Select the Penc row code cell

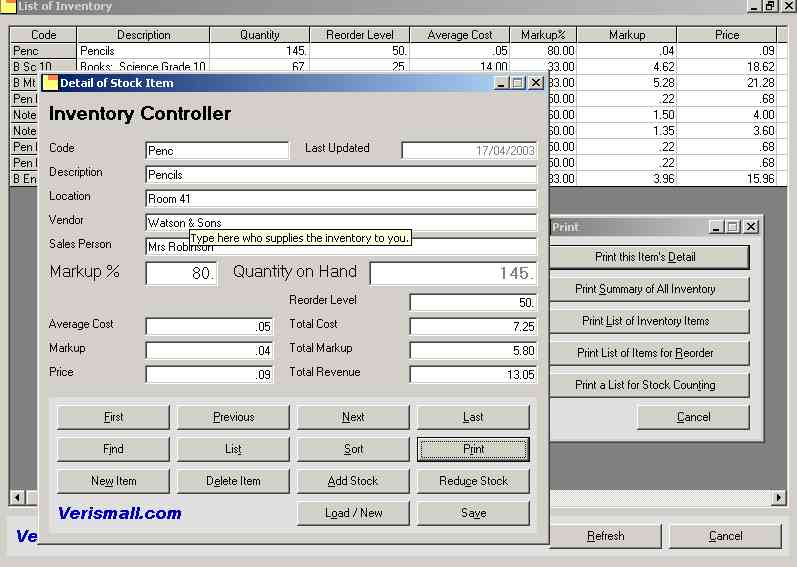pyautogui.click(x=43, y=51)
